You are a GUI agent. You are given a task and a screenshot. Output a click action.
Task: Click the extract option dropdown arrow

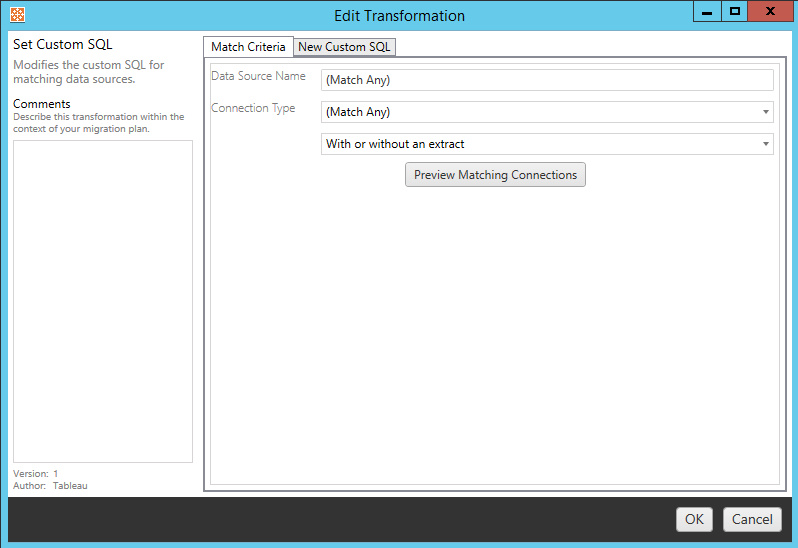pos(766,144)
